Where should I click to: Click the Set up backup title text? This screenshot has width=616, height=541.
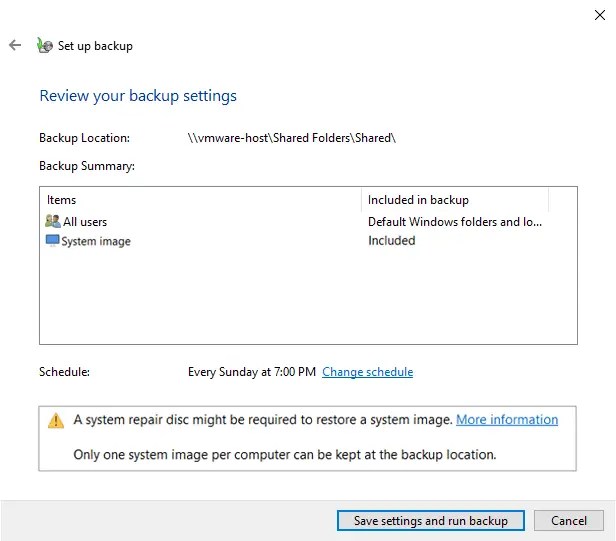(x=95, y=46)
